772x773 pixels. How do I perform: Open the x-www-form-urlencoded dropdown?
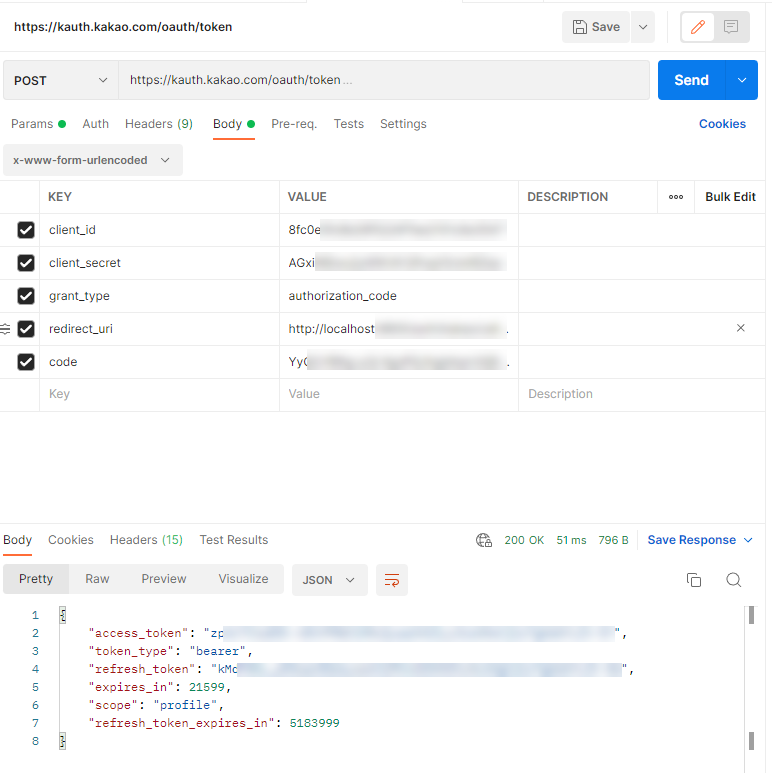click(93, 160)
